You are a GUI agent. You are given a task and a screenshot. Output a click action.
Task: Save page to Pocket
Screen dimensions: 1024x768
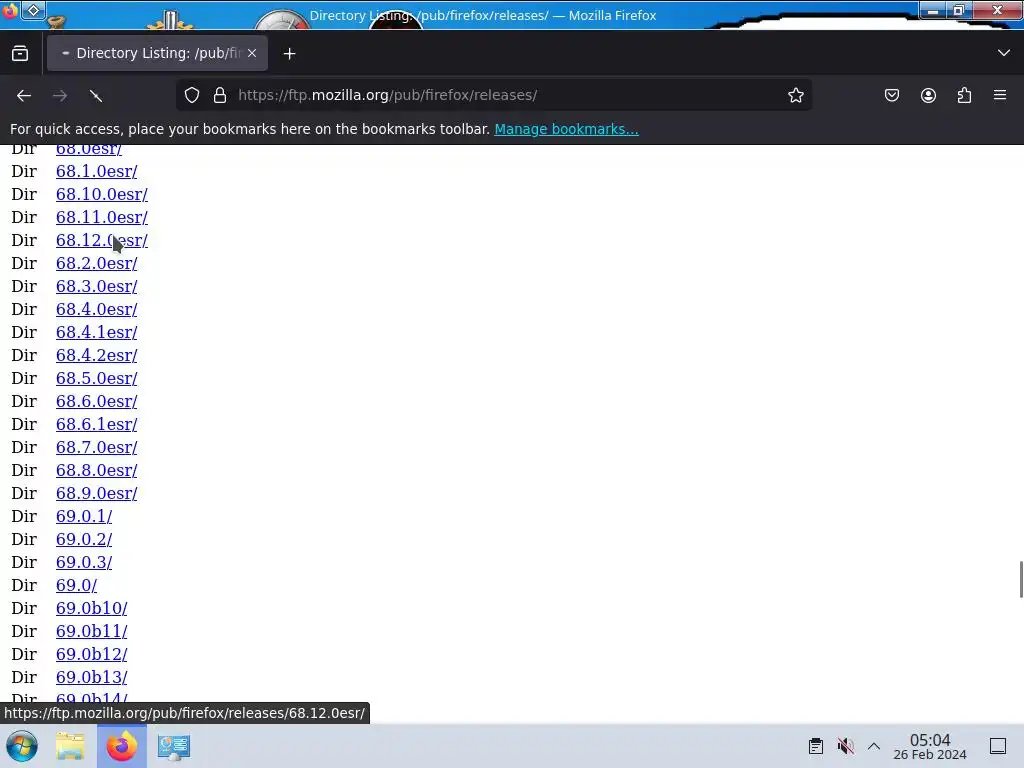(891, 95)
